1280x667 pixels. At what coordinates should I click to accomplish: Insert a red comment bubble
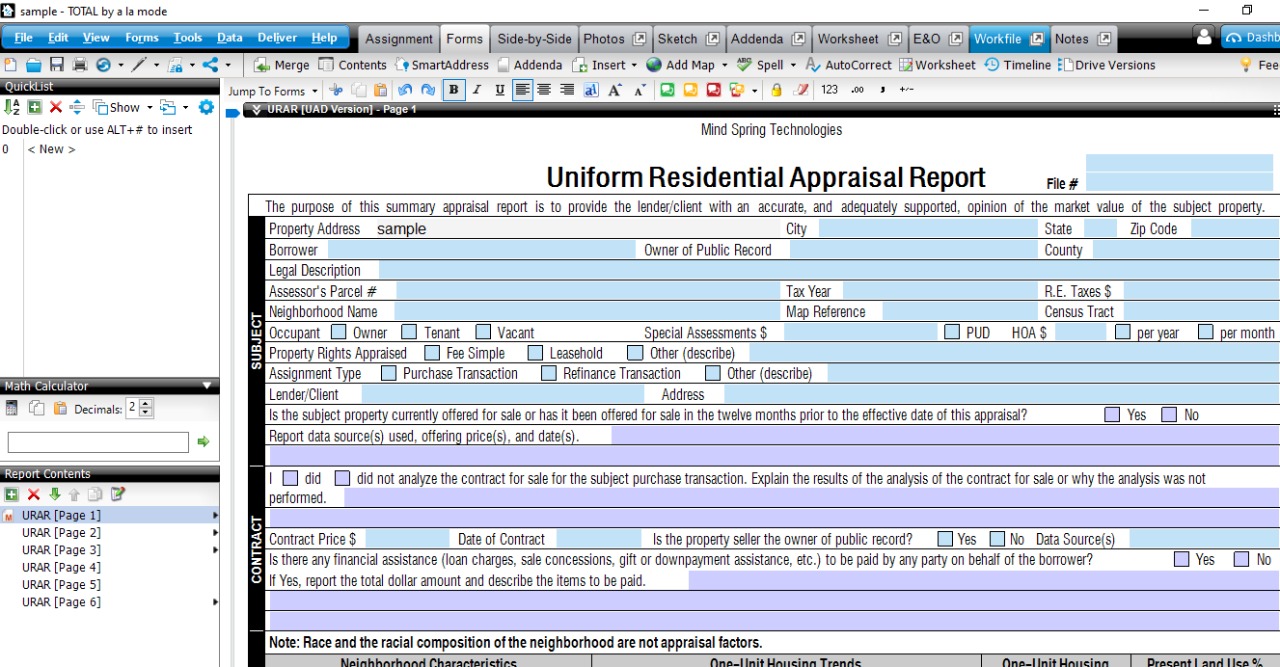click(x=713, y=90)
